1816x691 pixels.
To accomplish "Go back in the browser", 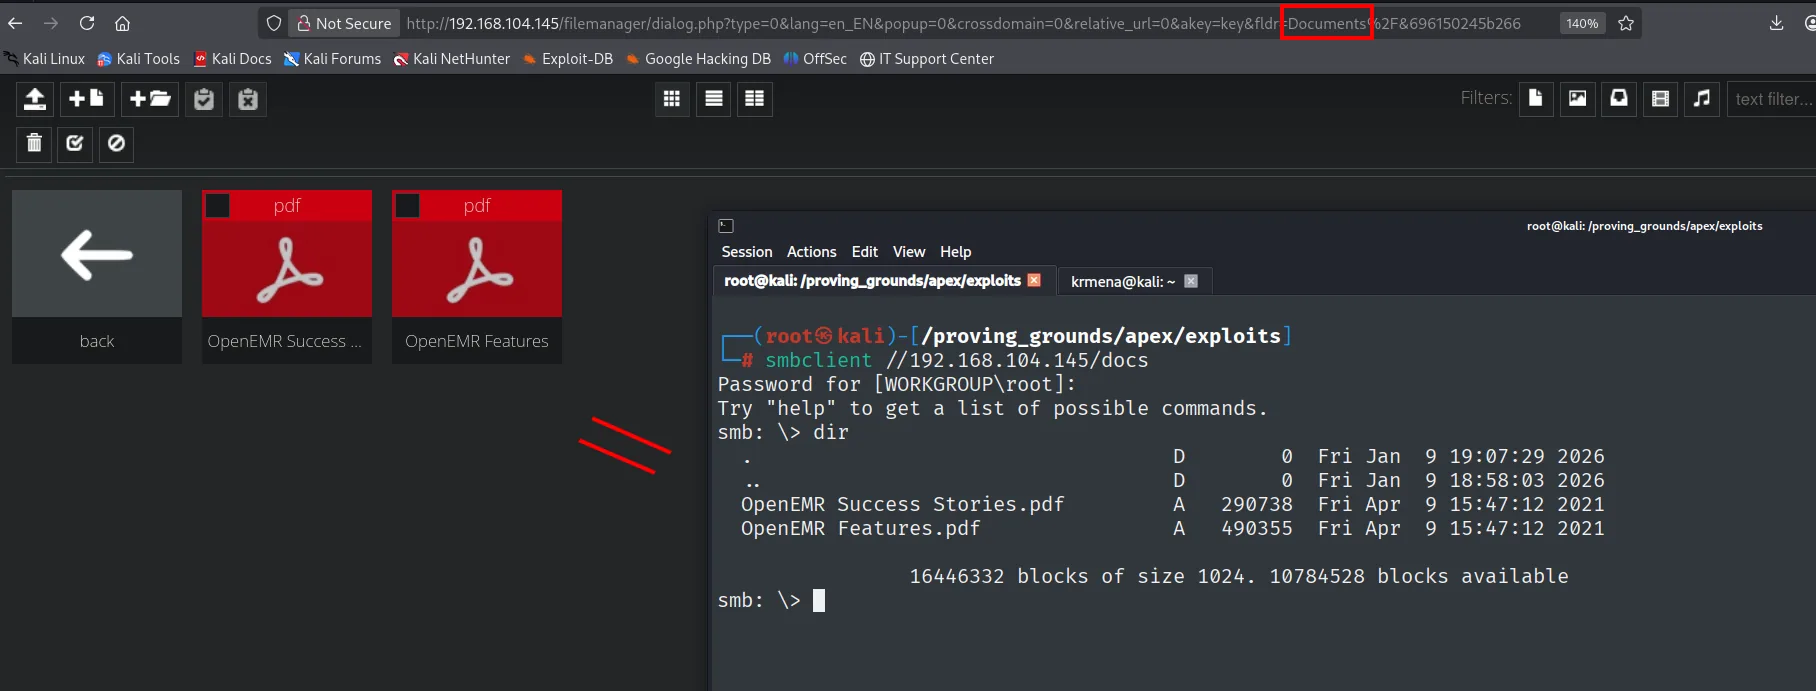I will click(x=15, y=23).
